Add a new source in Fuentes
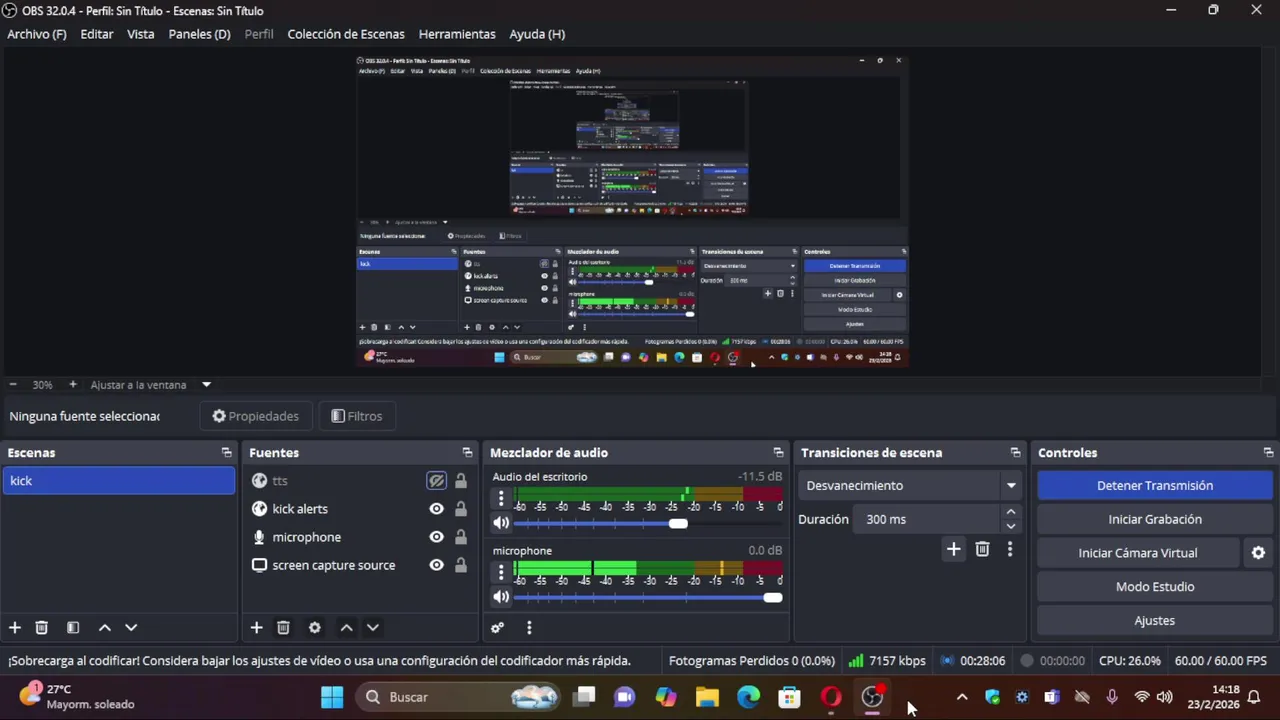The width and height of the screenshot is (1280, 720). pyautogui.click(x=256, y=627)
